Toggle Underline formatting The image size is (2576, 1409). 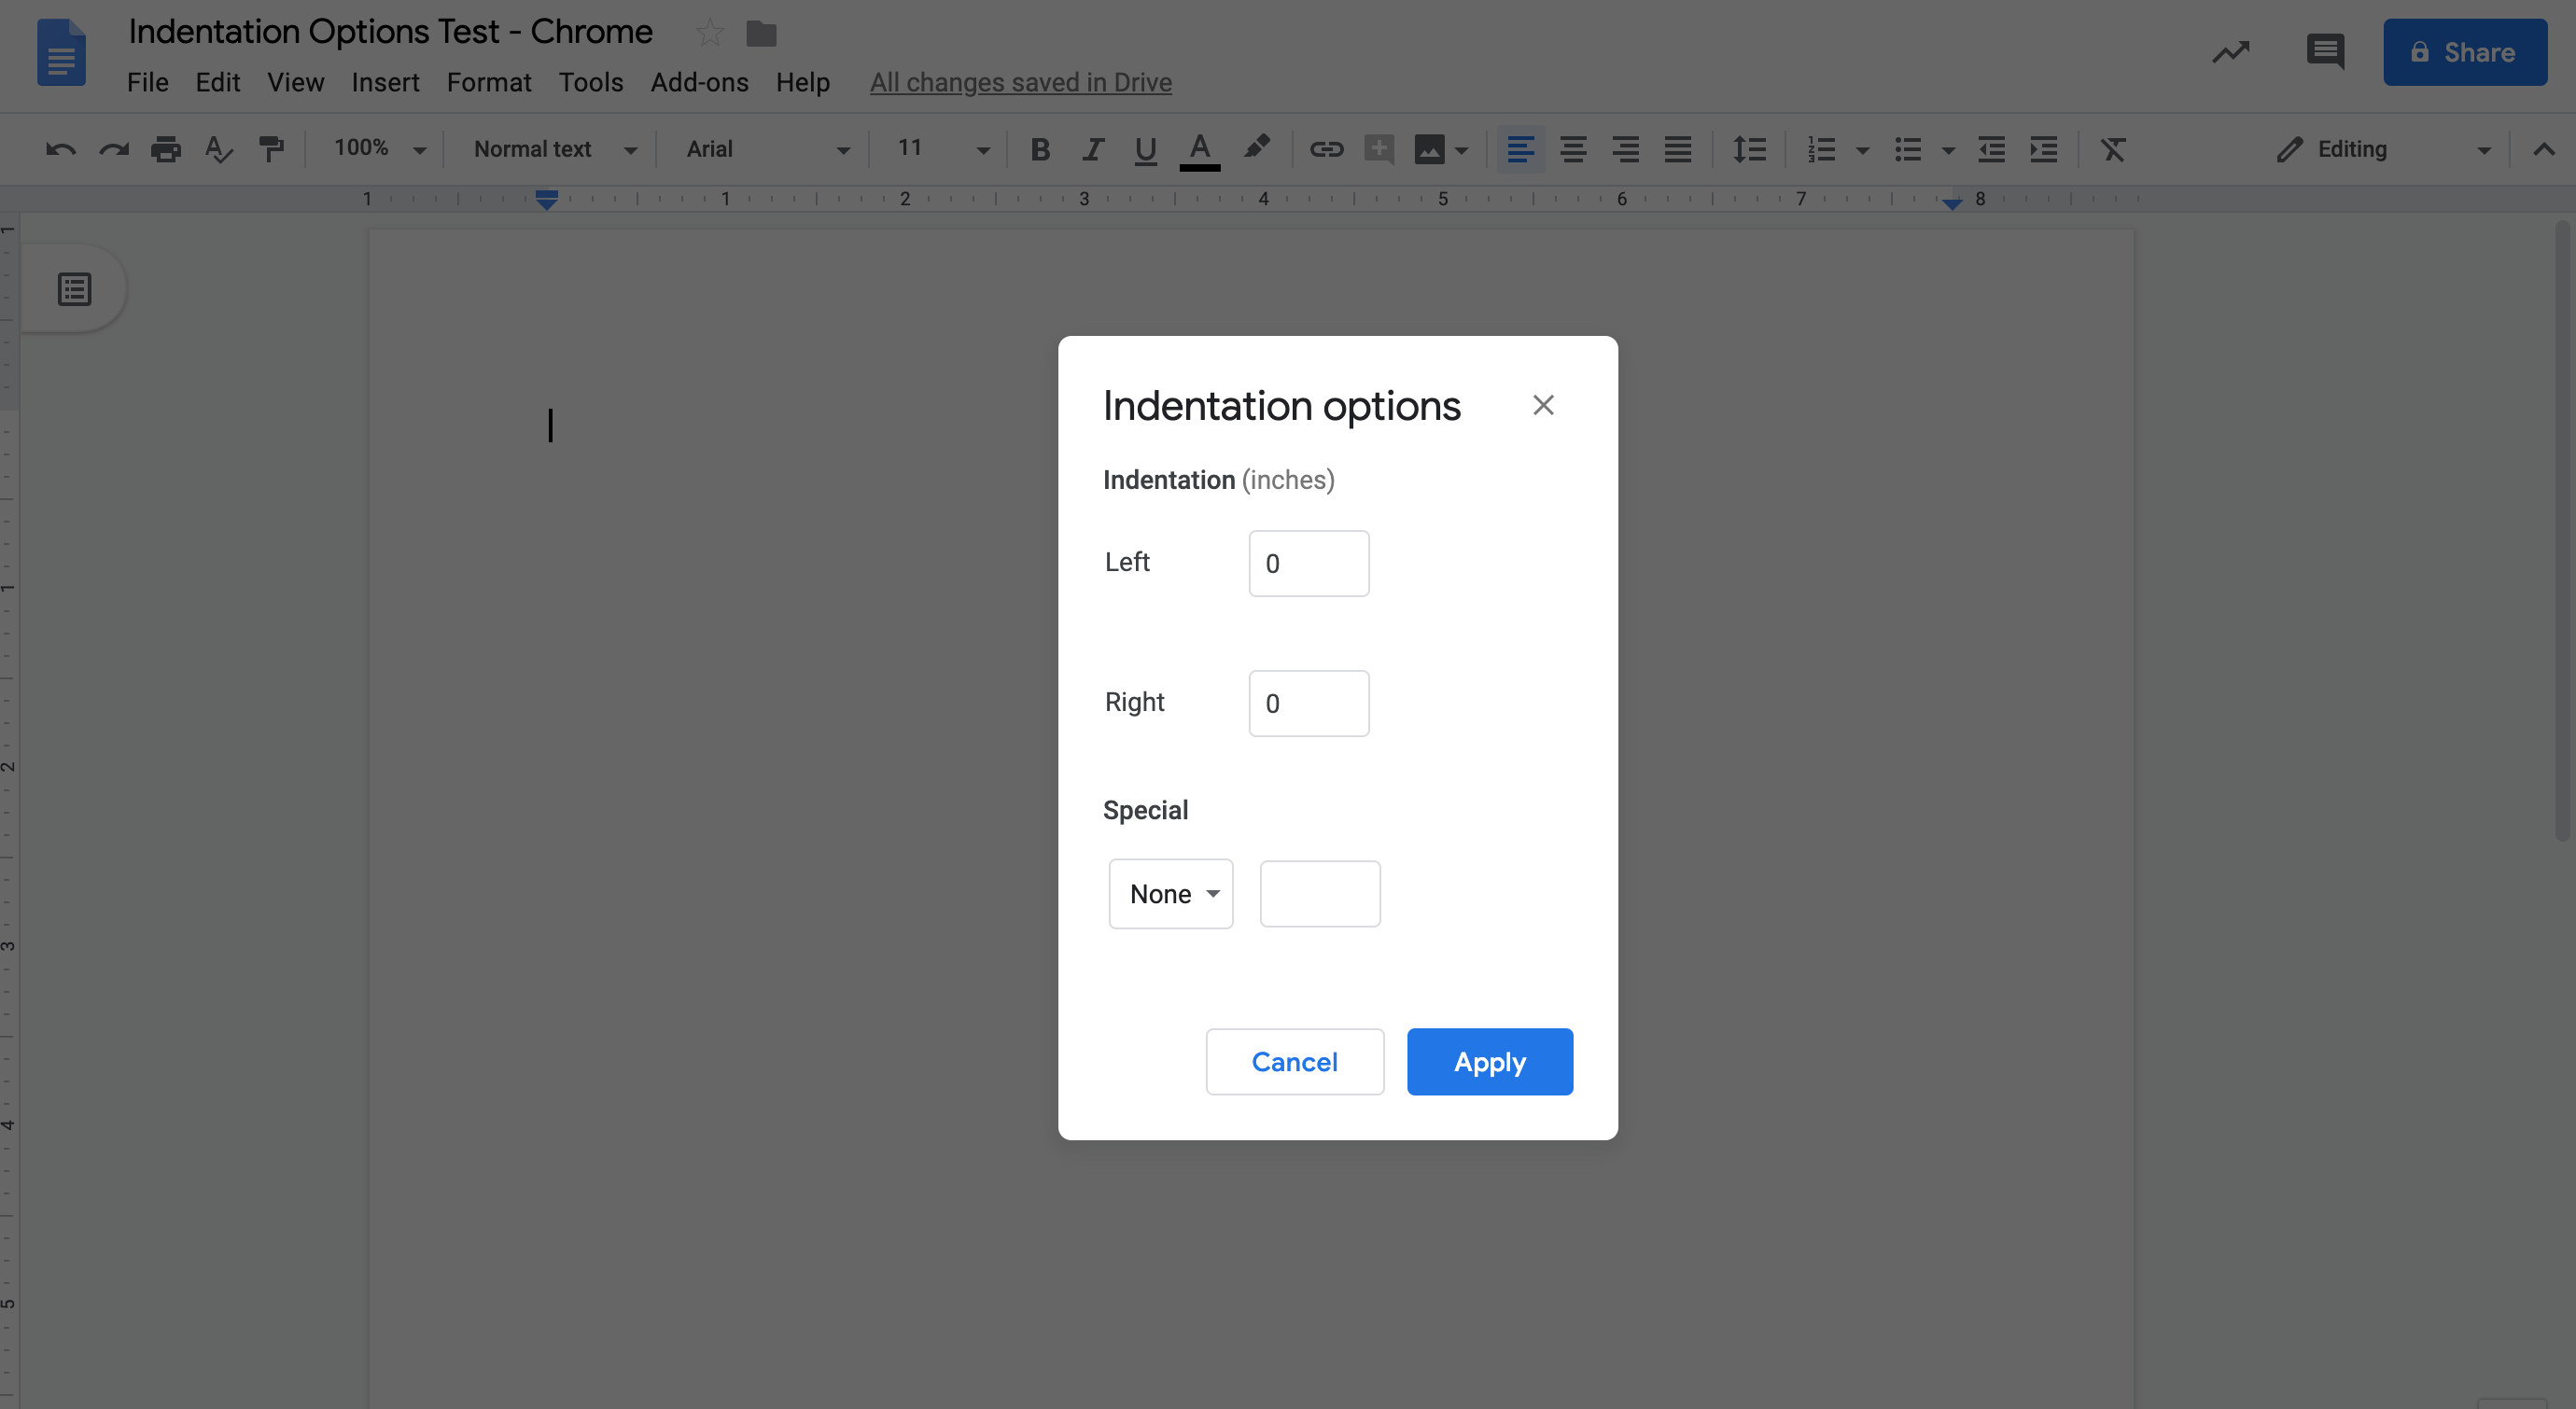(1145, 150)
